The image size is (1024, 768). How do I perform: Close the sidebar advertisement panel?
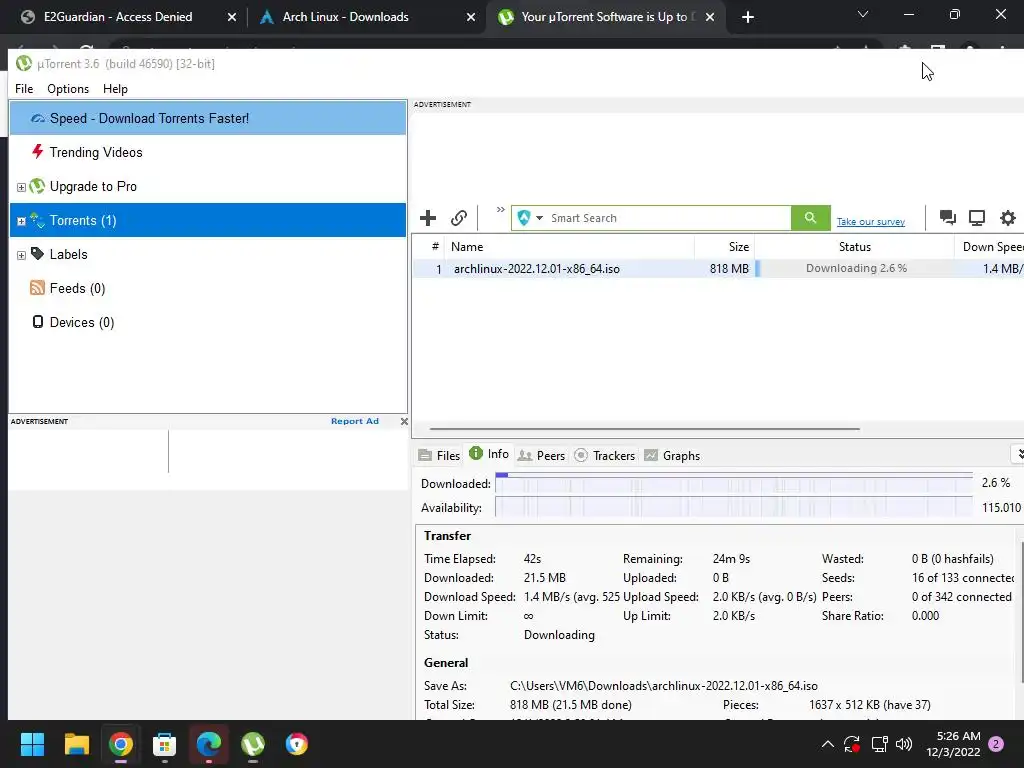pos(404,421)
